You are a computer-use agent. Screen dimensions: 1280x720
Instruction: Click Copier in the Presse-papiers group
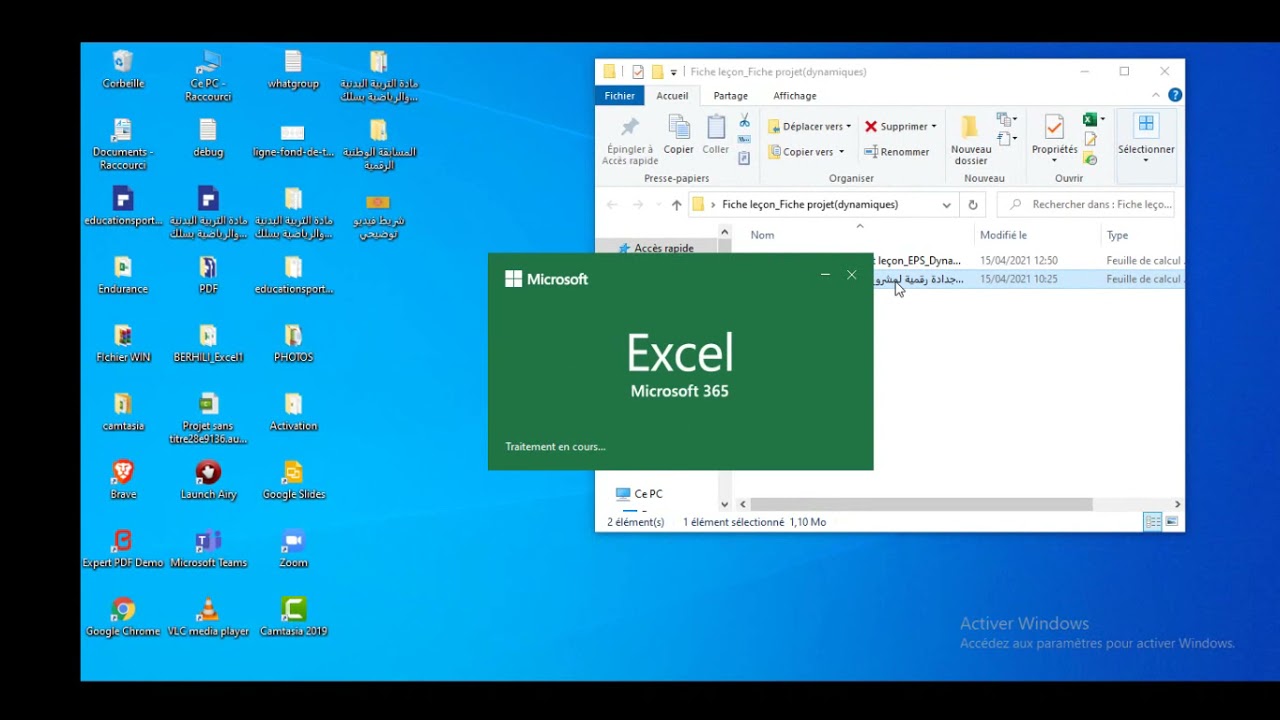[678, 135]
